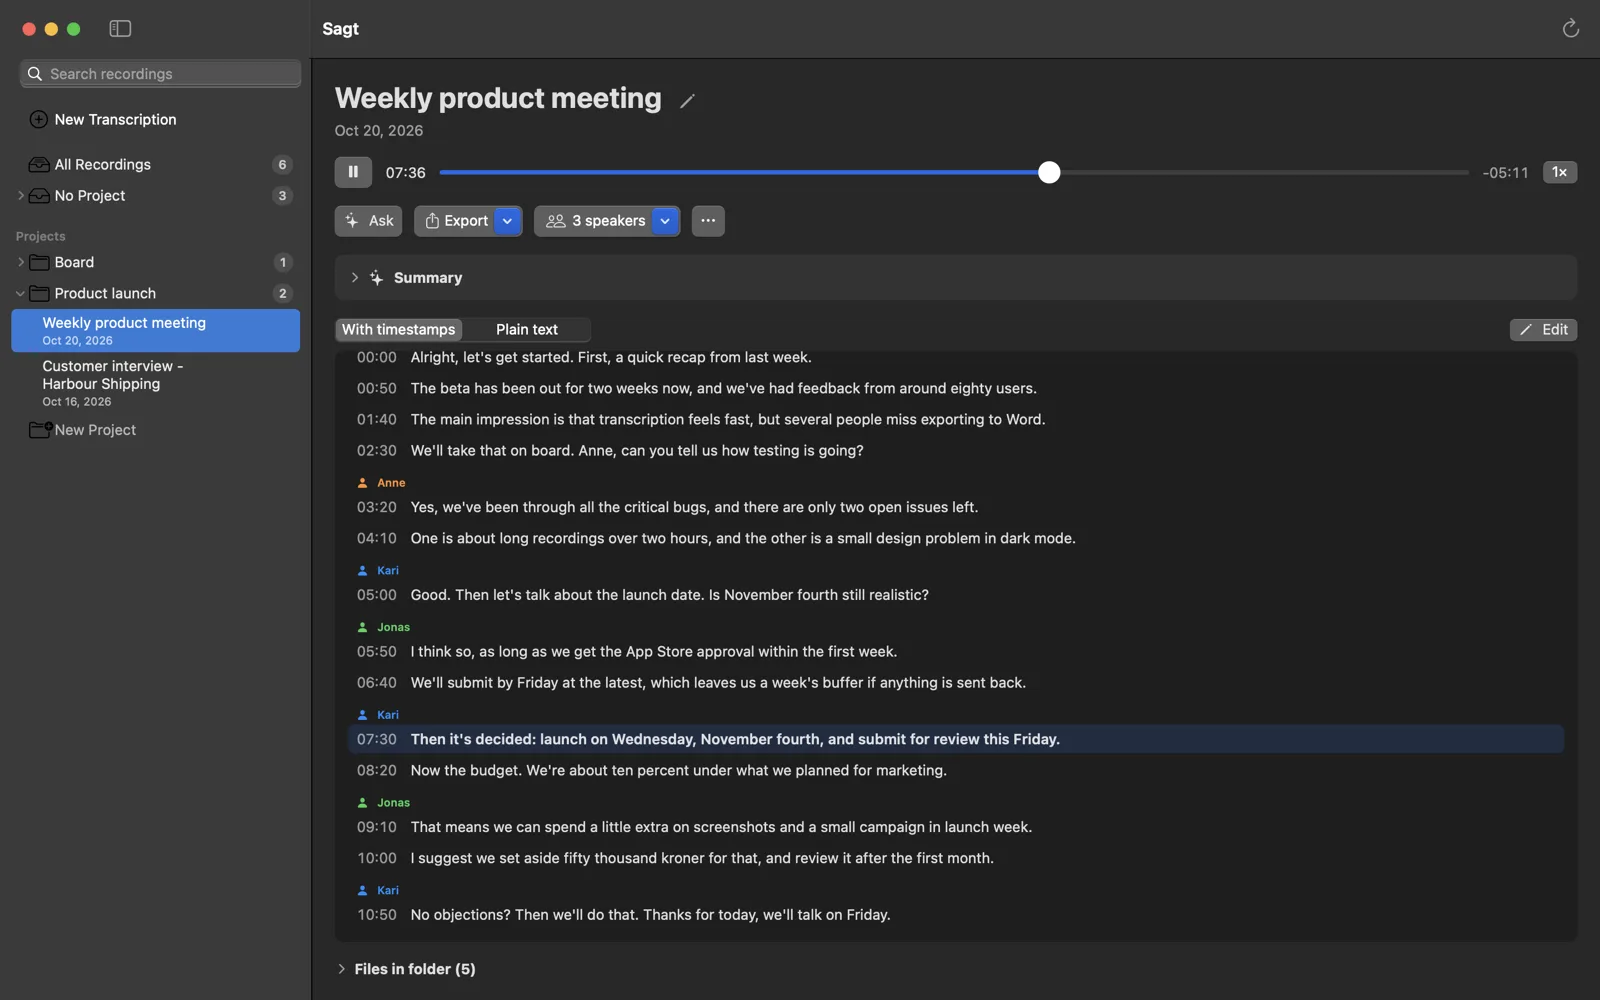Switch to Plain text view
1600x1000 pixels.
[x=527, y=330]
